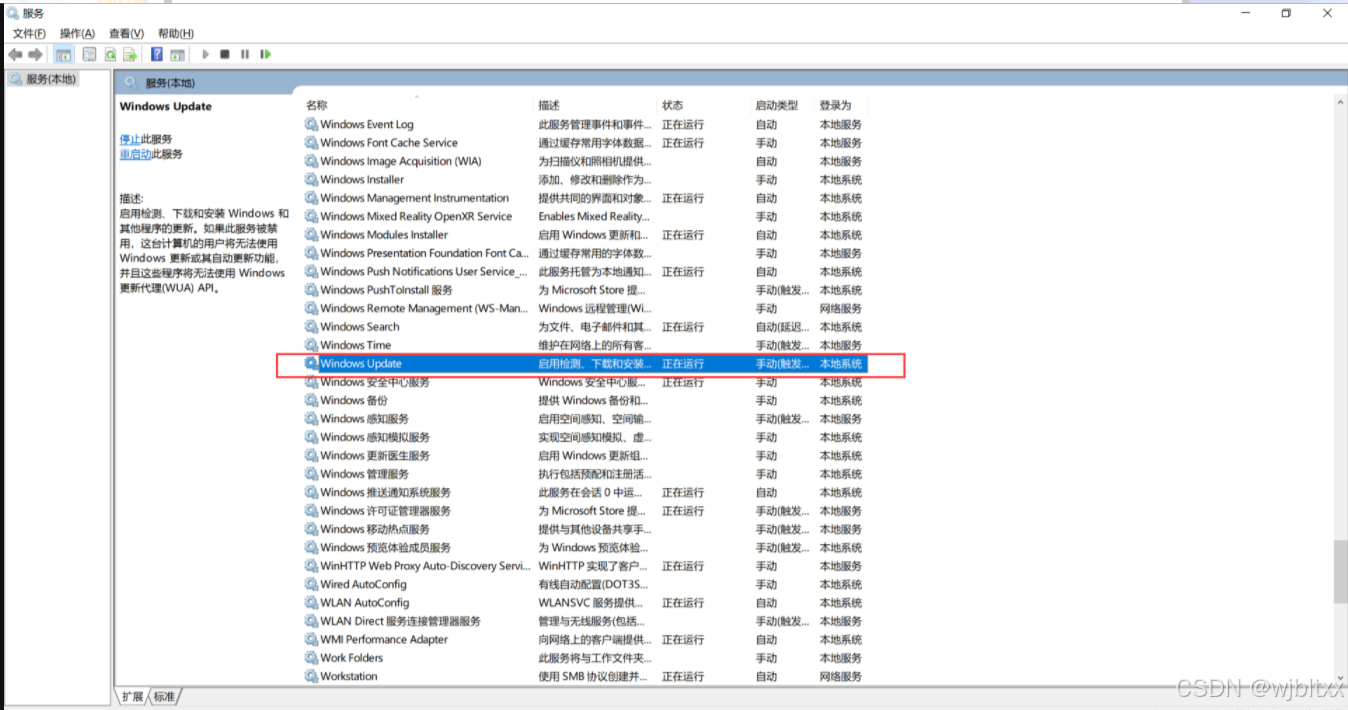Image resolution: width=1348 pixels, height=710 pixels.
Task: Open the blue Help question mark icon
Action: click(157, 54)
